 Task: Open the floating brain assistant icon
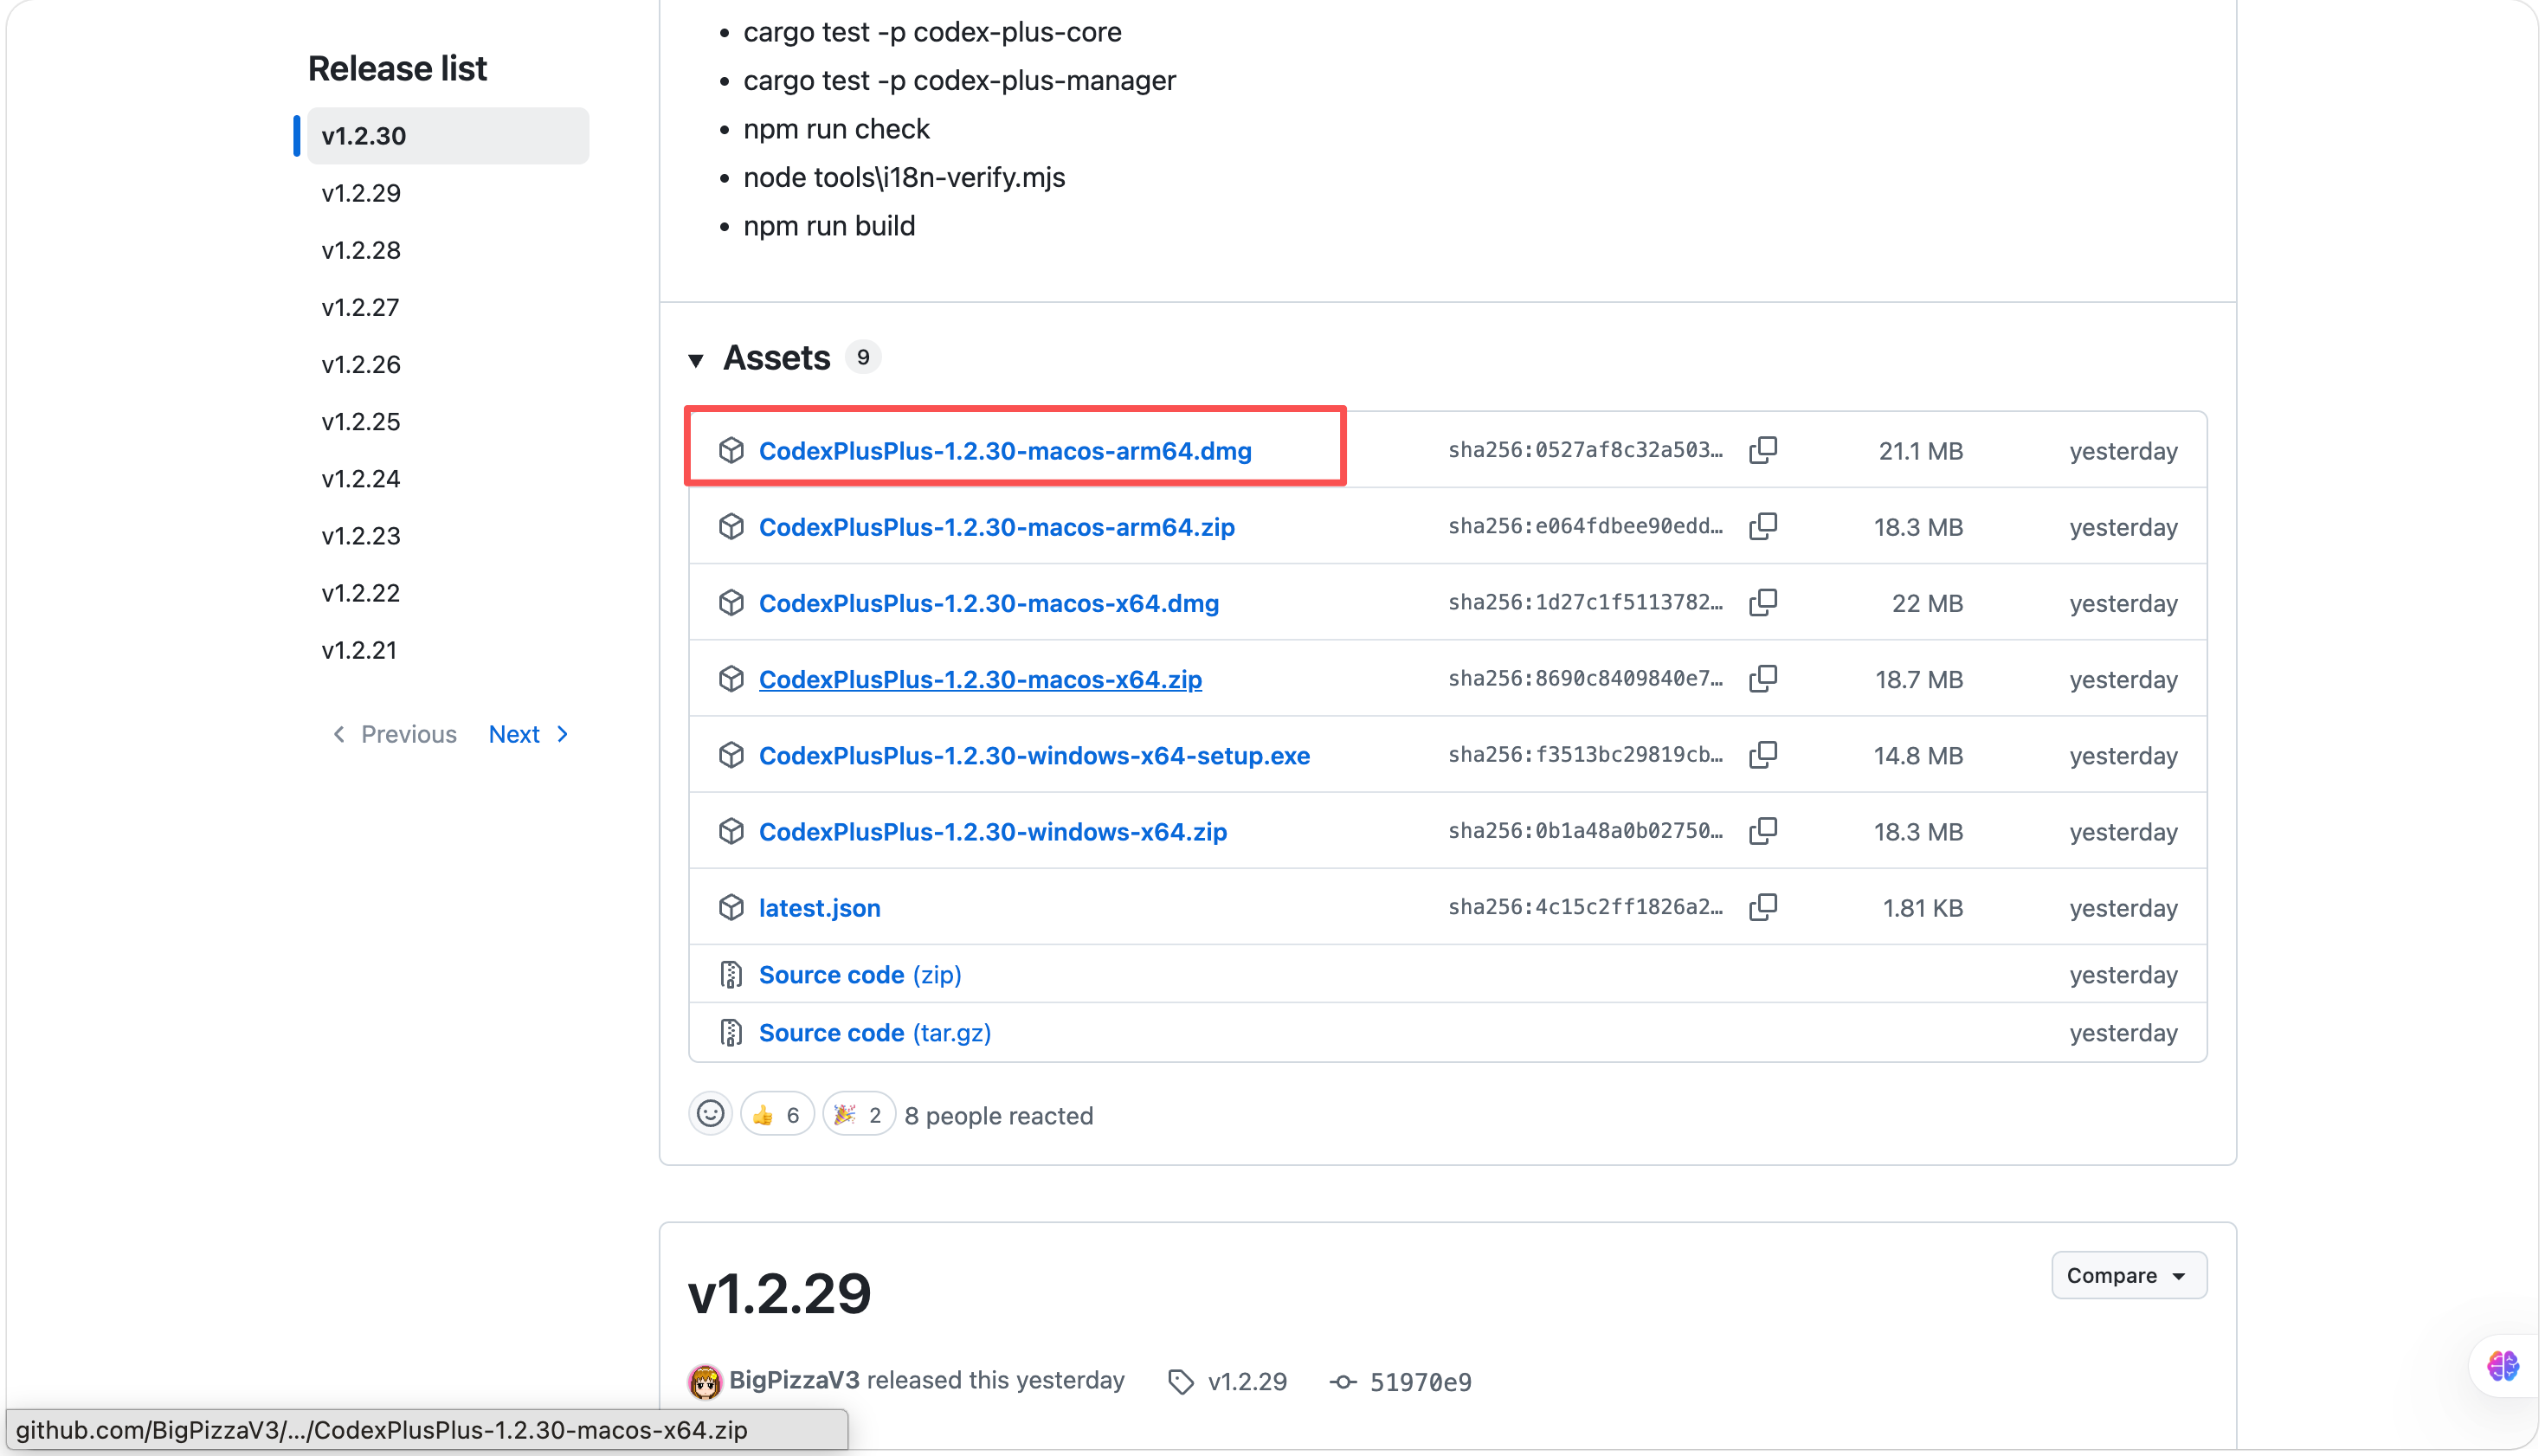tap(2503, 1366)
